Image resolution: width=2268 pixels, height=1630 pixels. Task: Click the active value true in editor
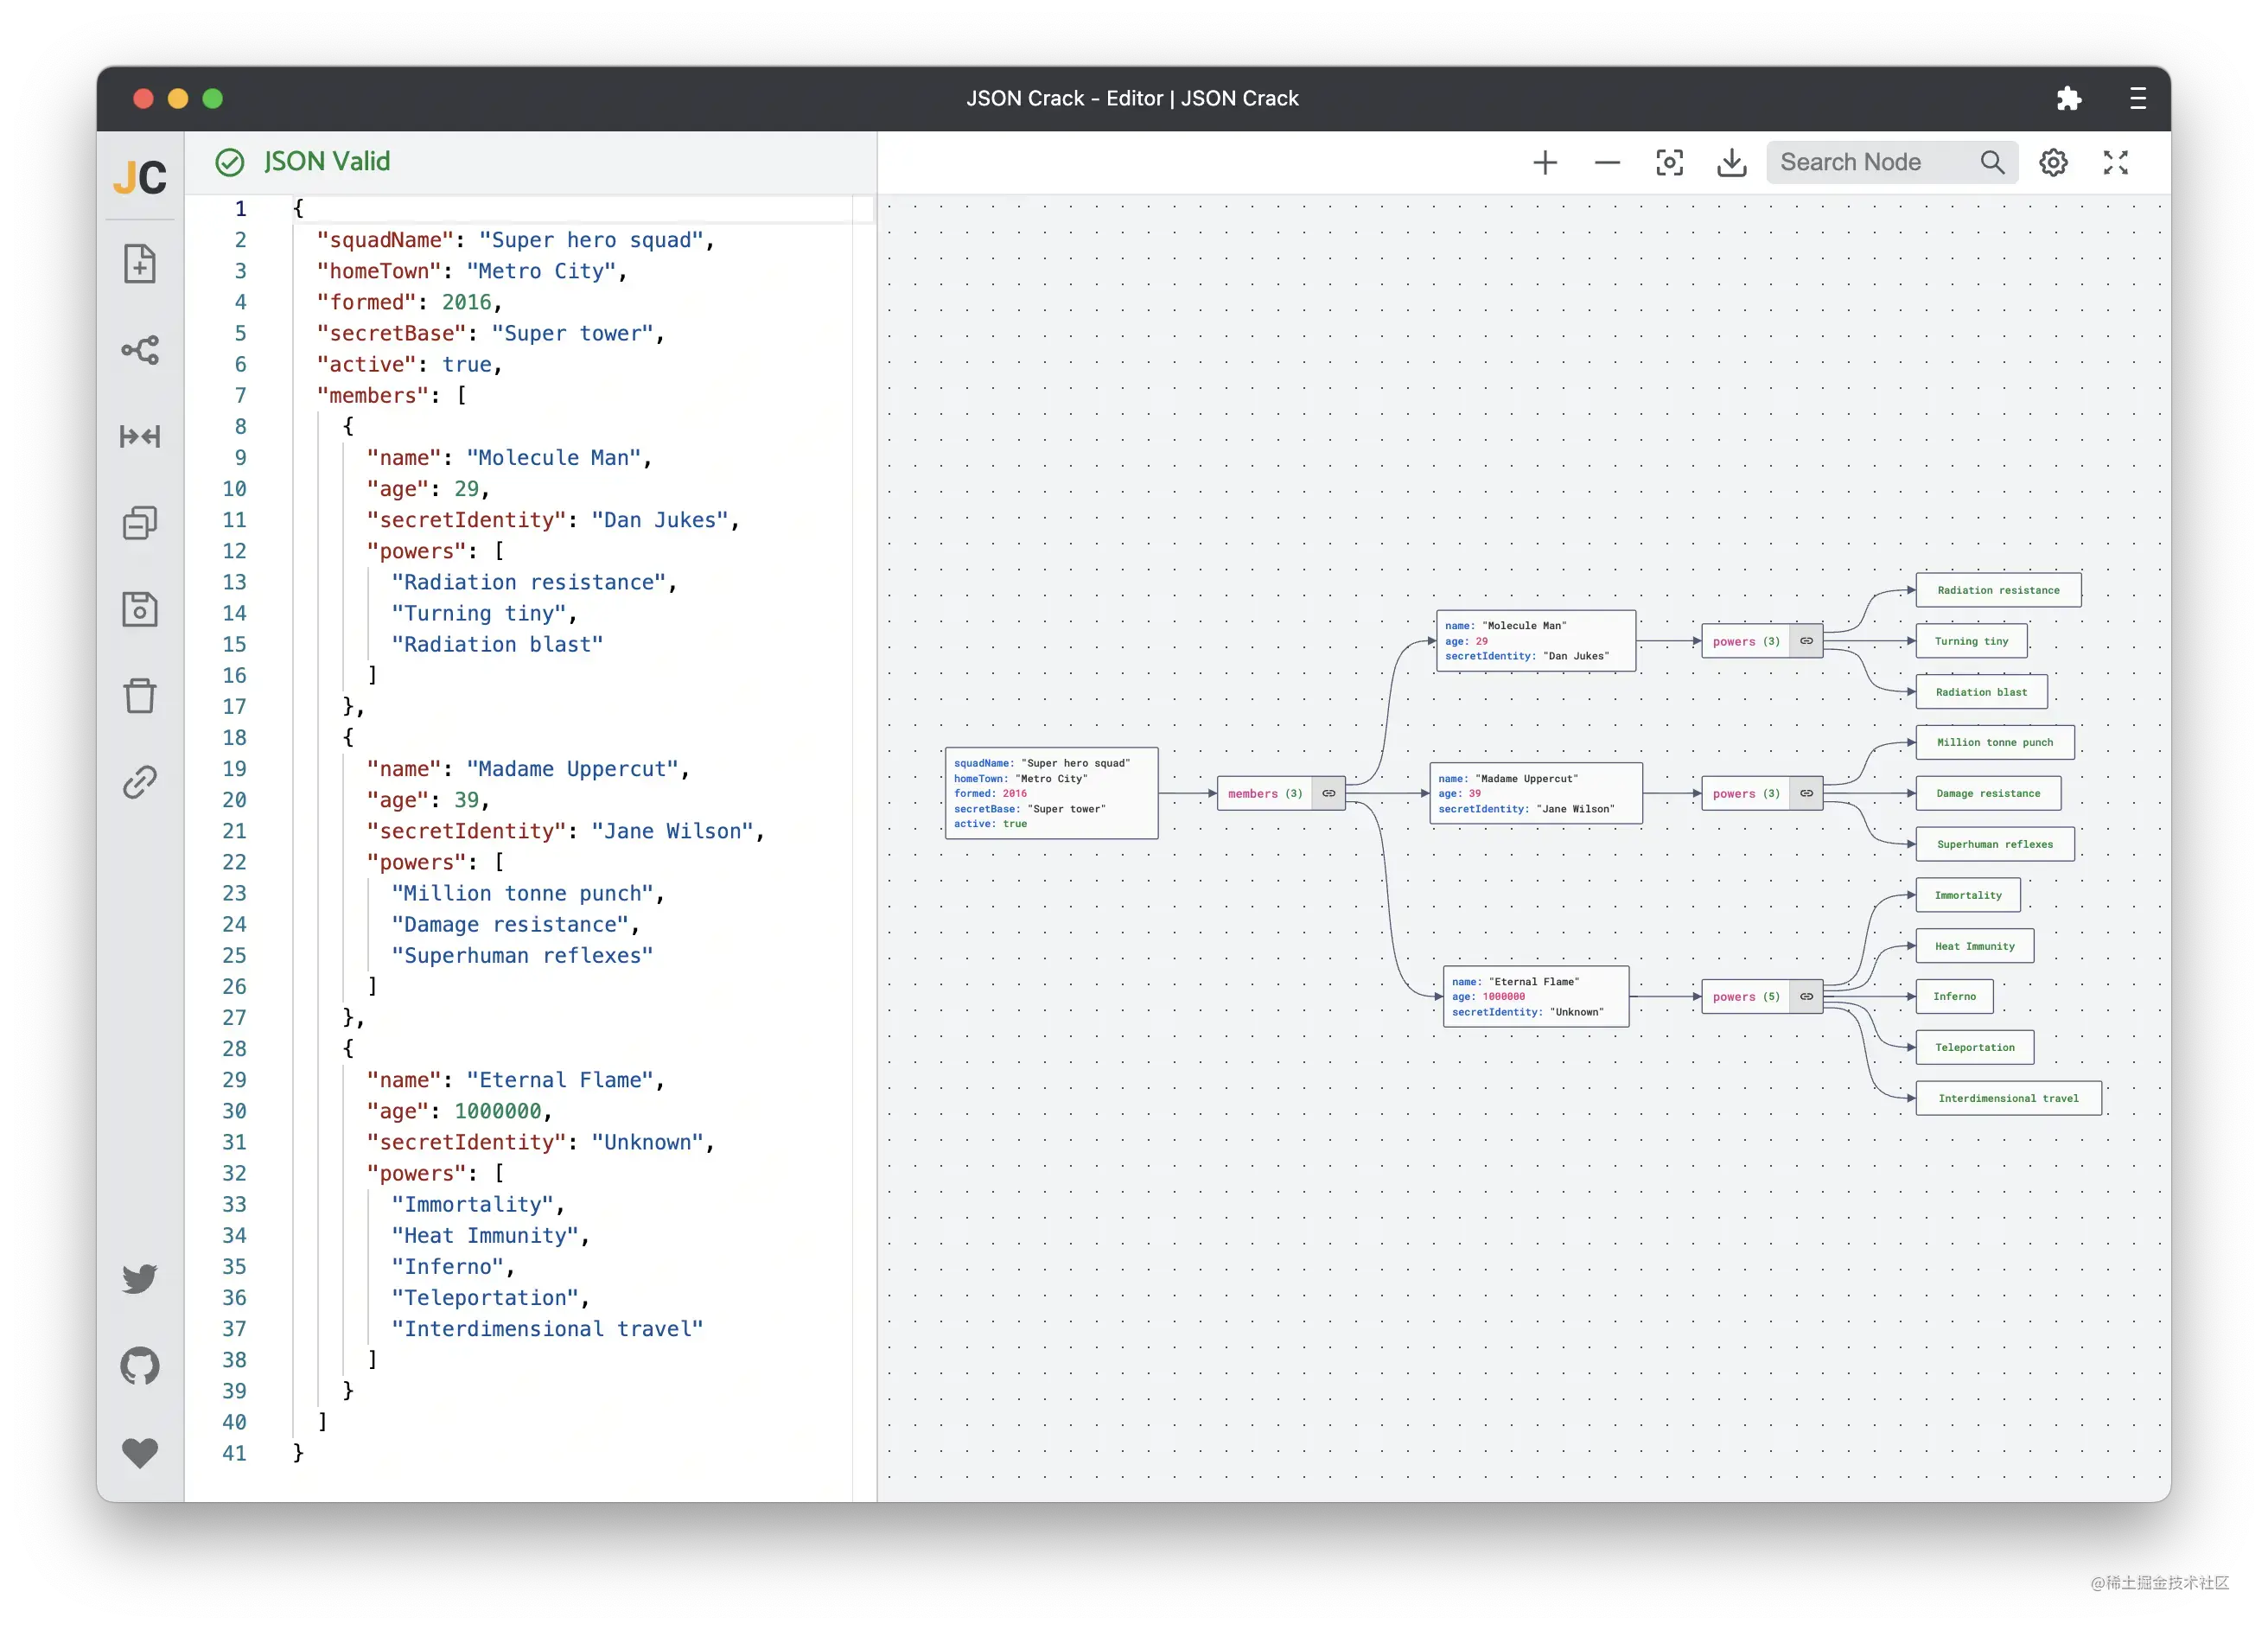click(x=467, y=364)
